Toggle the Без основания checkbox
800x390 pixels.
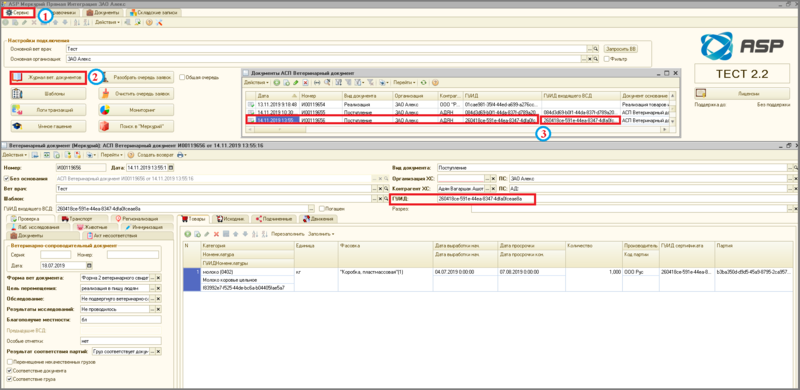pos(7,179)
